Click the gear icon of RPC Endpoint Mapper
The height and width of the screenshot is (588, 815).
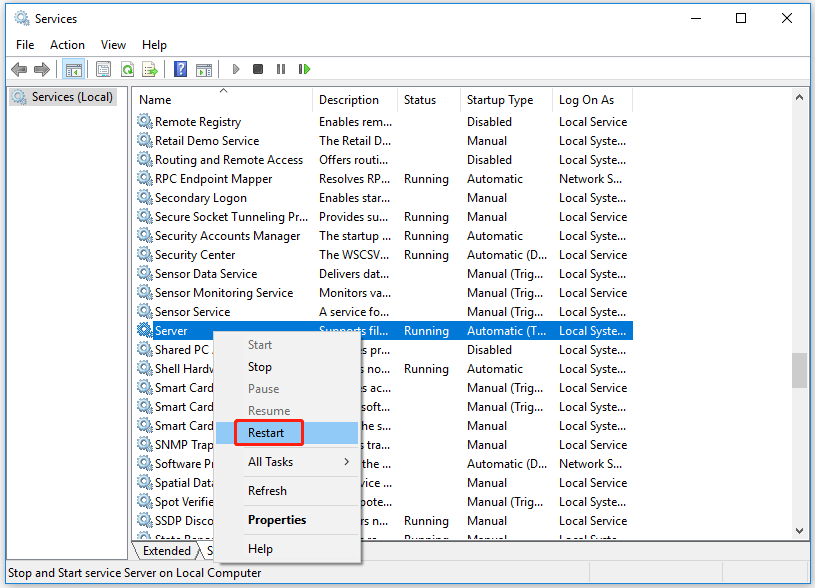(x=144, y=178)
